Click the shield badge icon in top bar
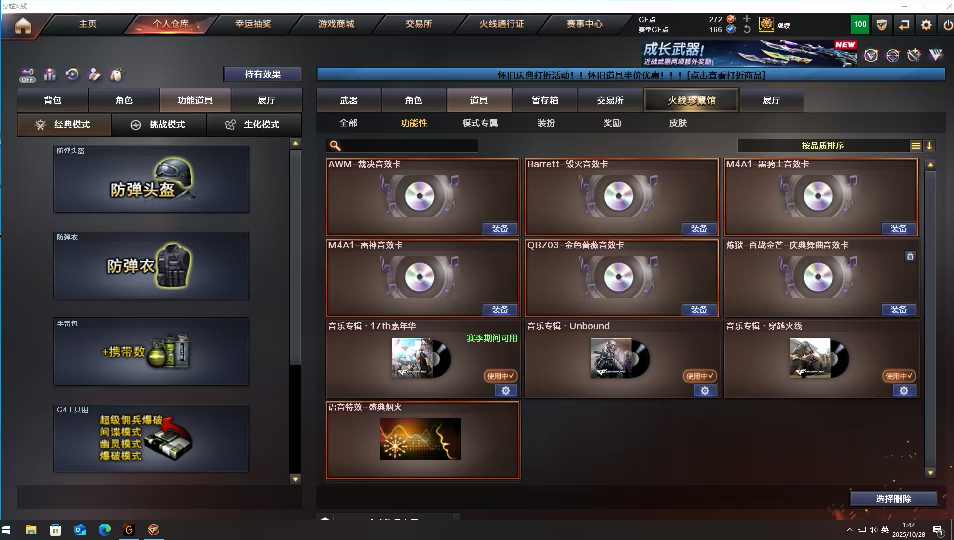 coord(882,24)
